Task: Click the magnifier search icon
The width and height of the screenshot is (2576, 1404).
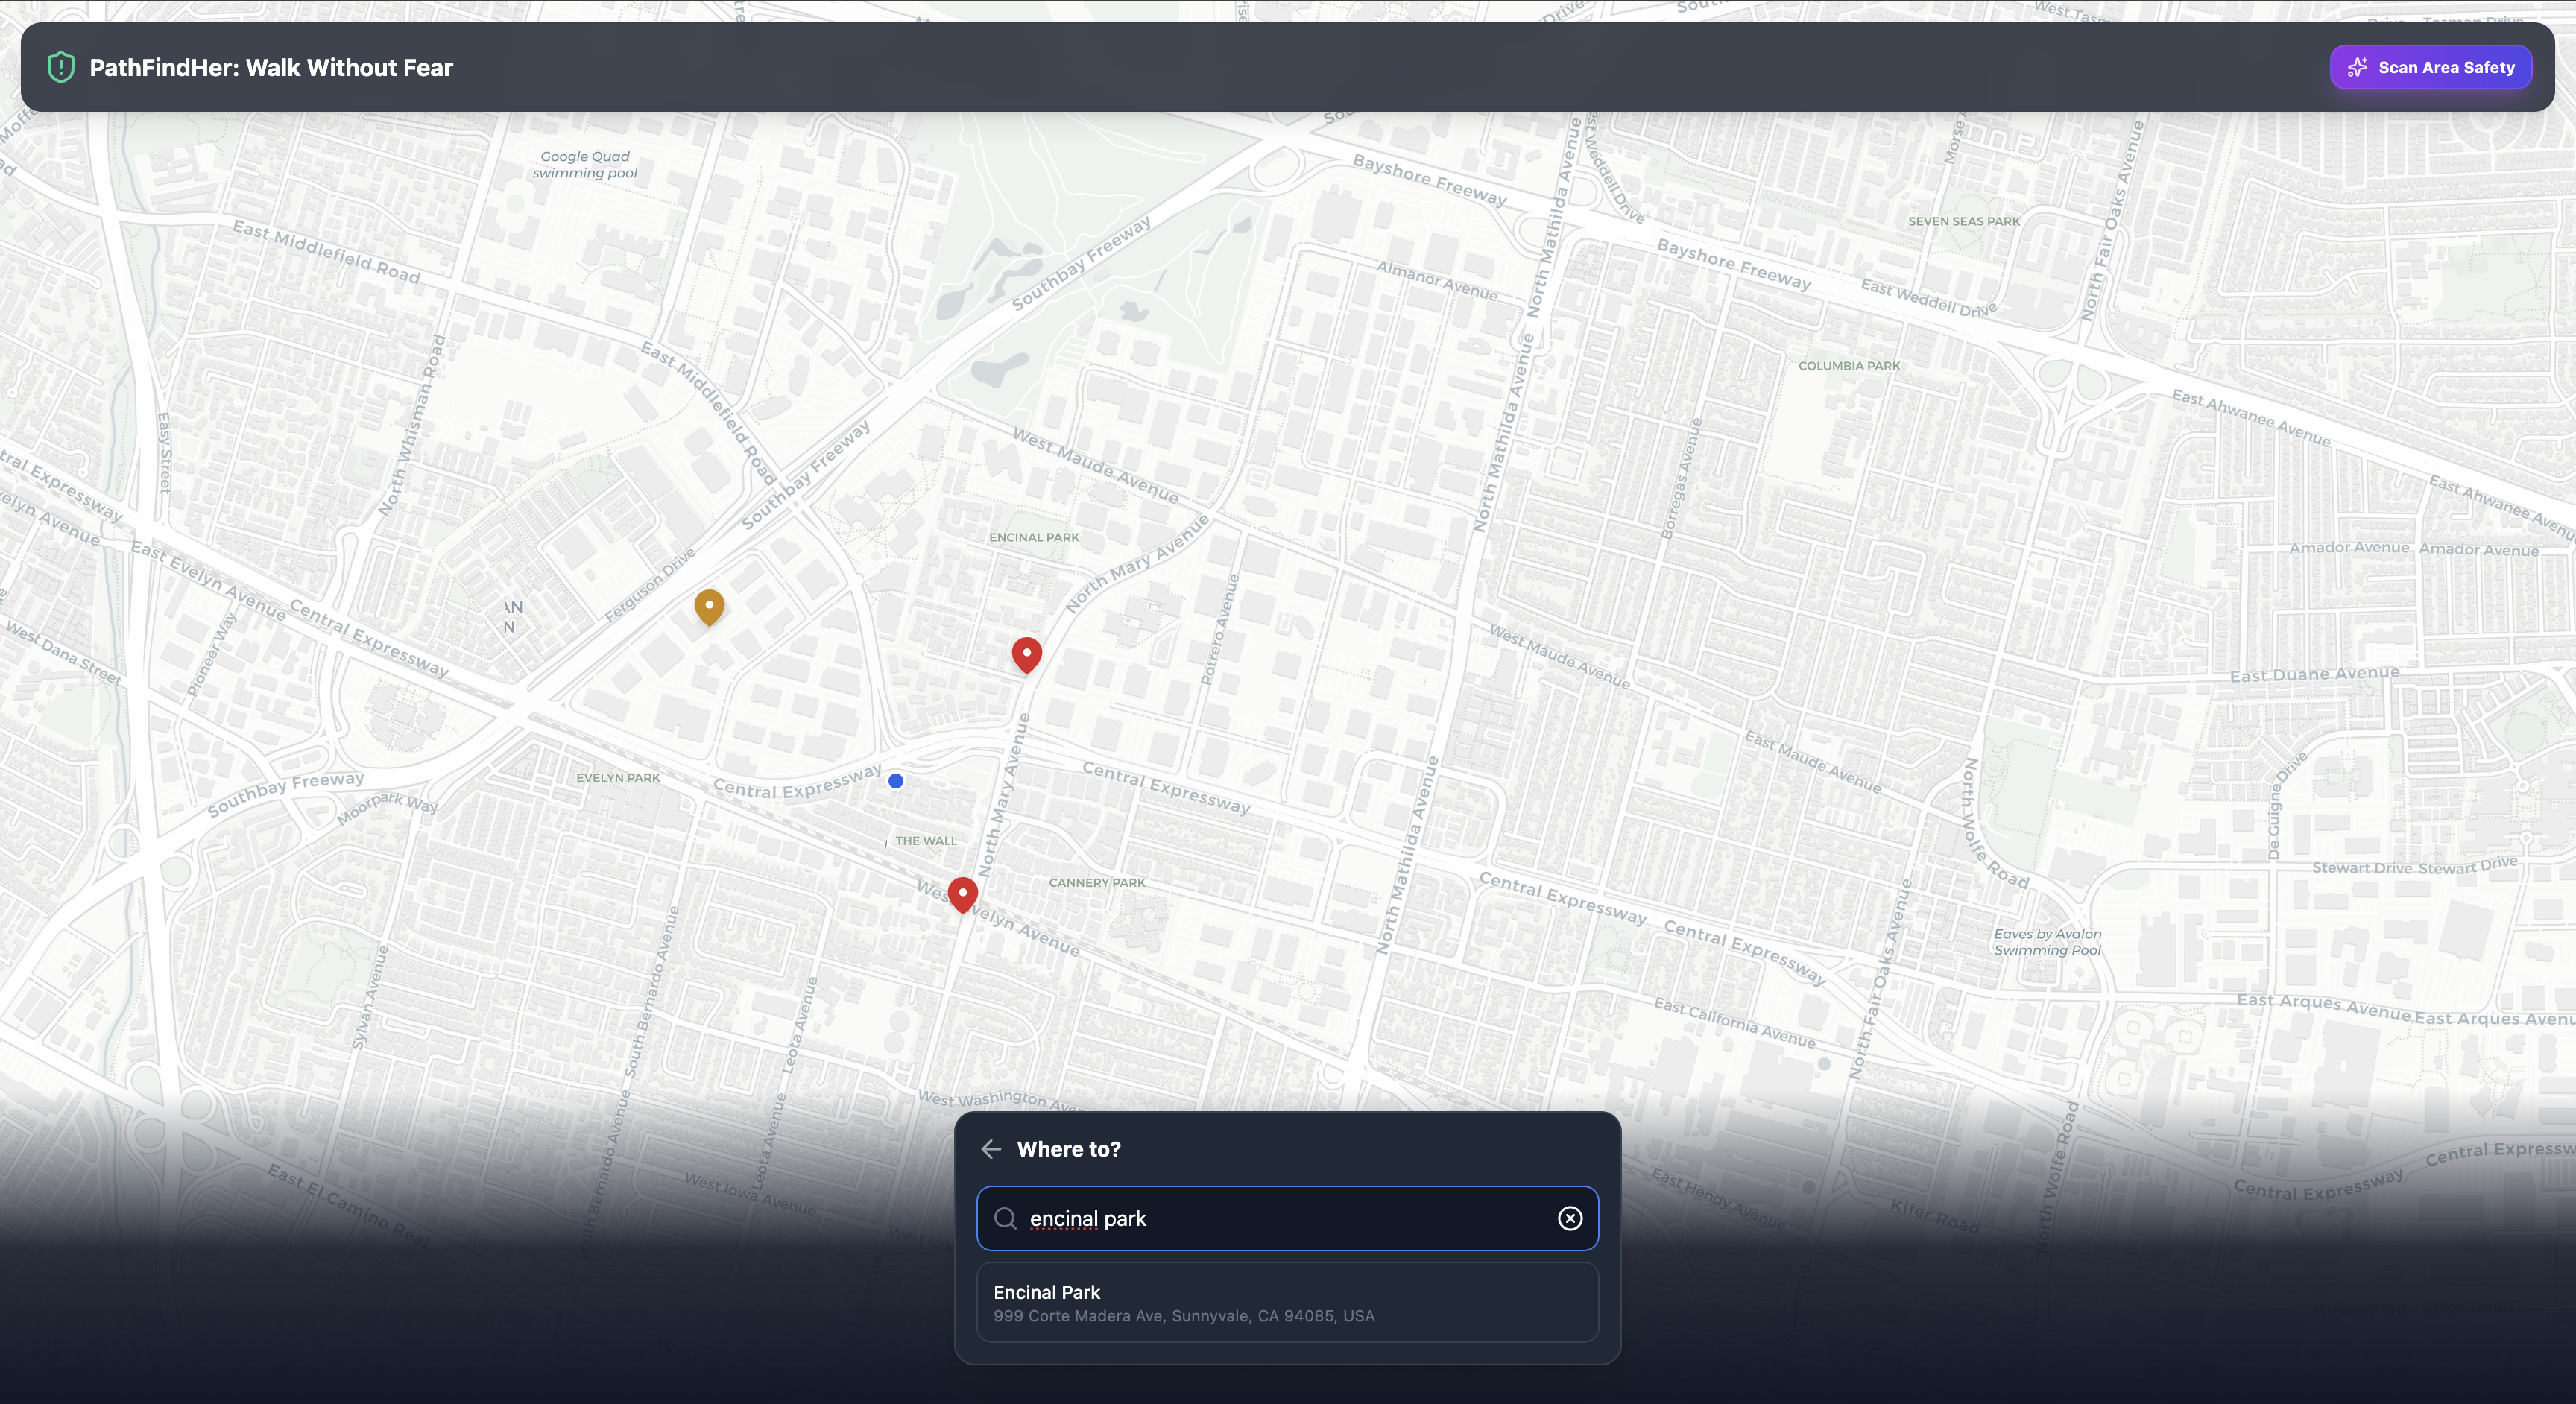Action: pos(1005,1218)
